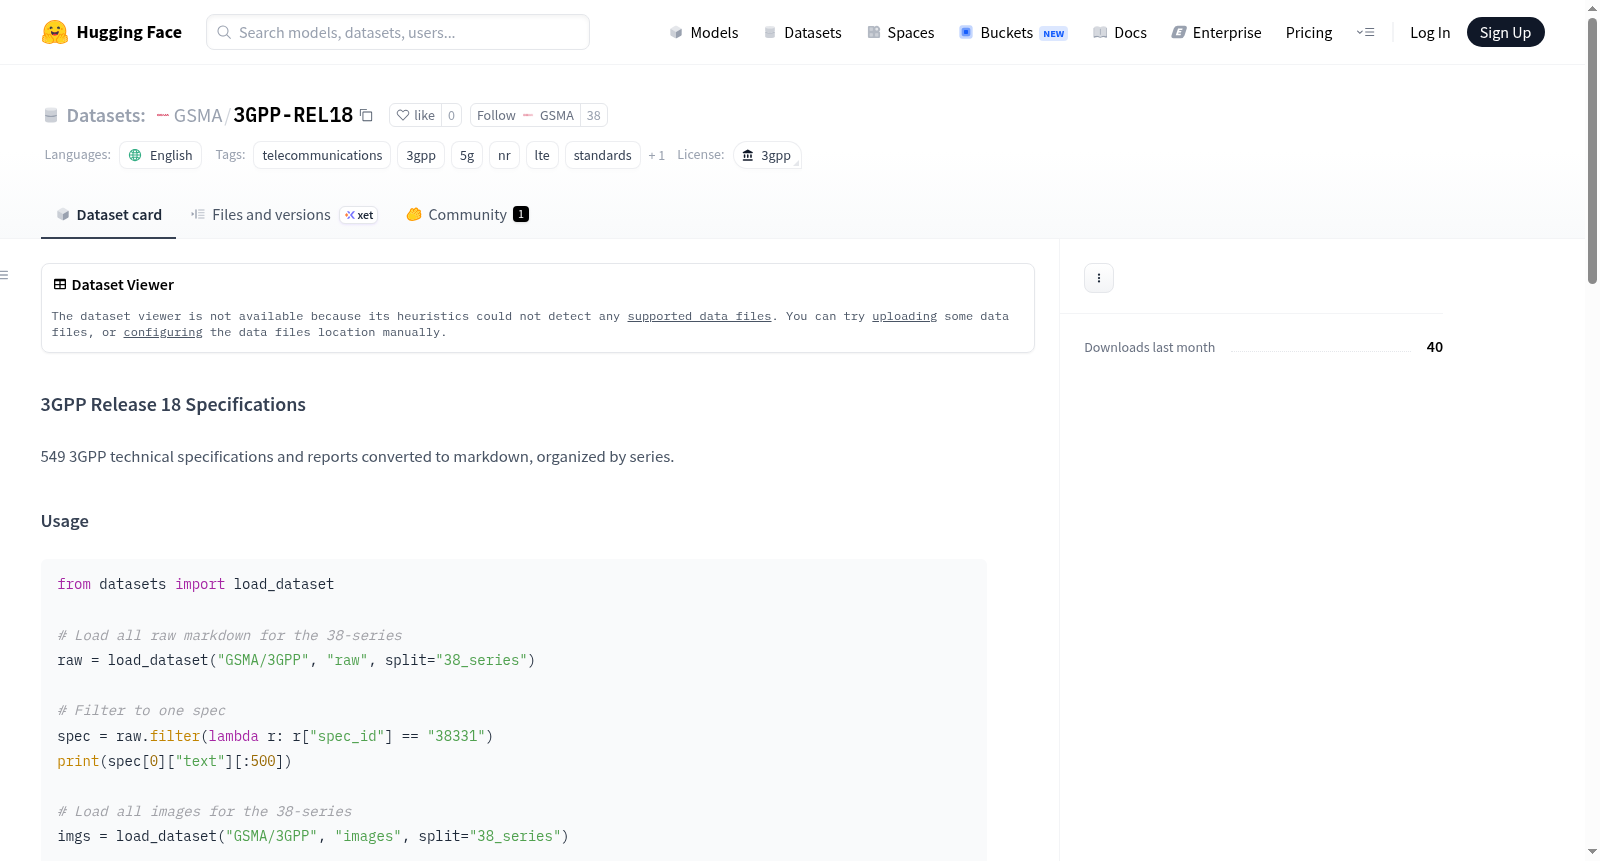Screen dimensions: 1600x861
Task: Open the Docs page
Action: pos(1119,32)
